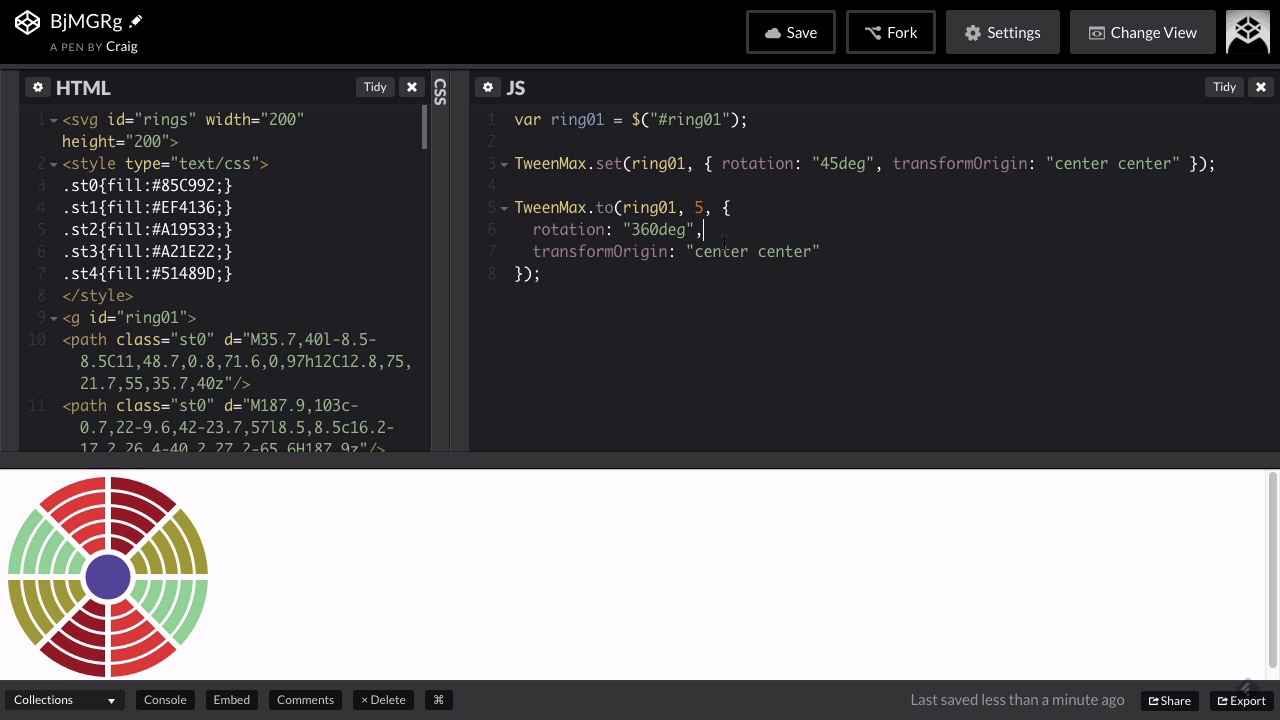Click the preview pane vertical scrollbar
Screen dimensions: 1280x720
1272,570
